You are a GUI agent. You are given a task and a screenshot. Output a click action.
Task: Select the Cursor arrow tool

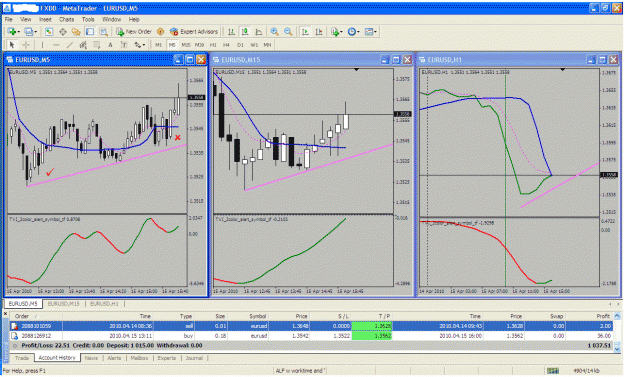[x=12, y=45]
